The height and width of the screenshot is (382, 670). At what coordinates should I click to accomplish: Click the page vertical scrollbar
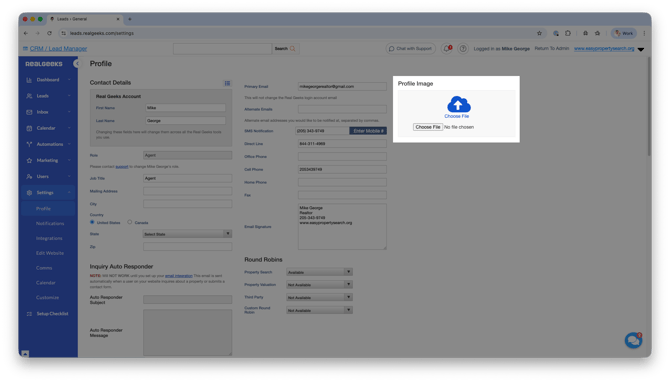pos(649,107)
